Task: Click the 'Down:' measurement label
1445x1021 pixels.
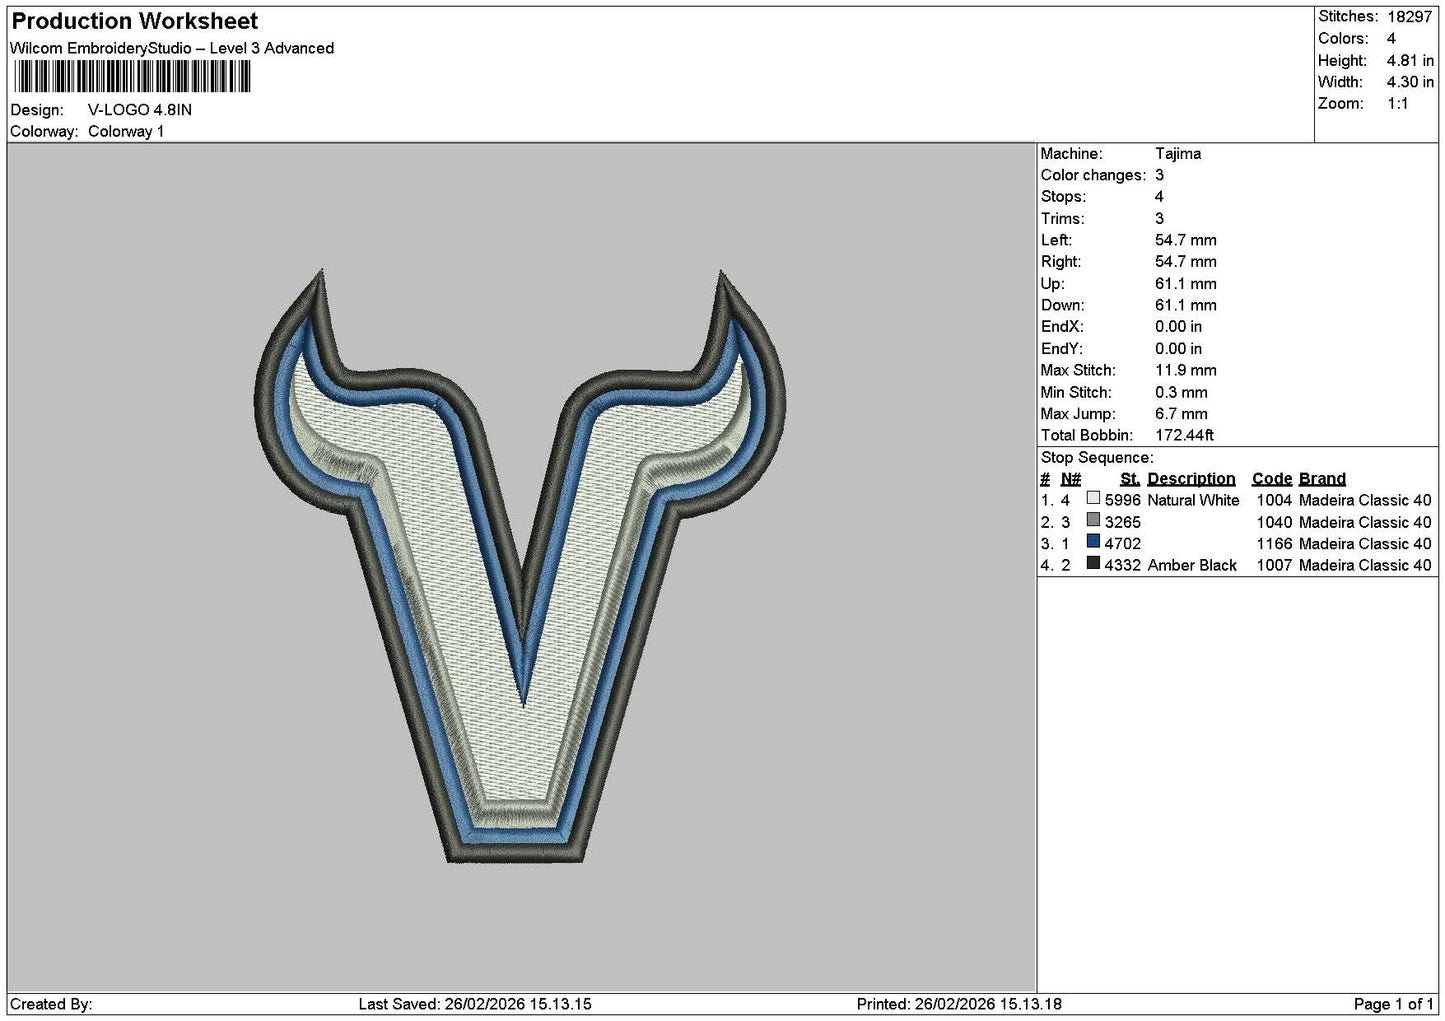Action: [x=1062, y=305]
